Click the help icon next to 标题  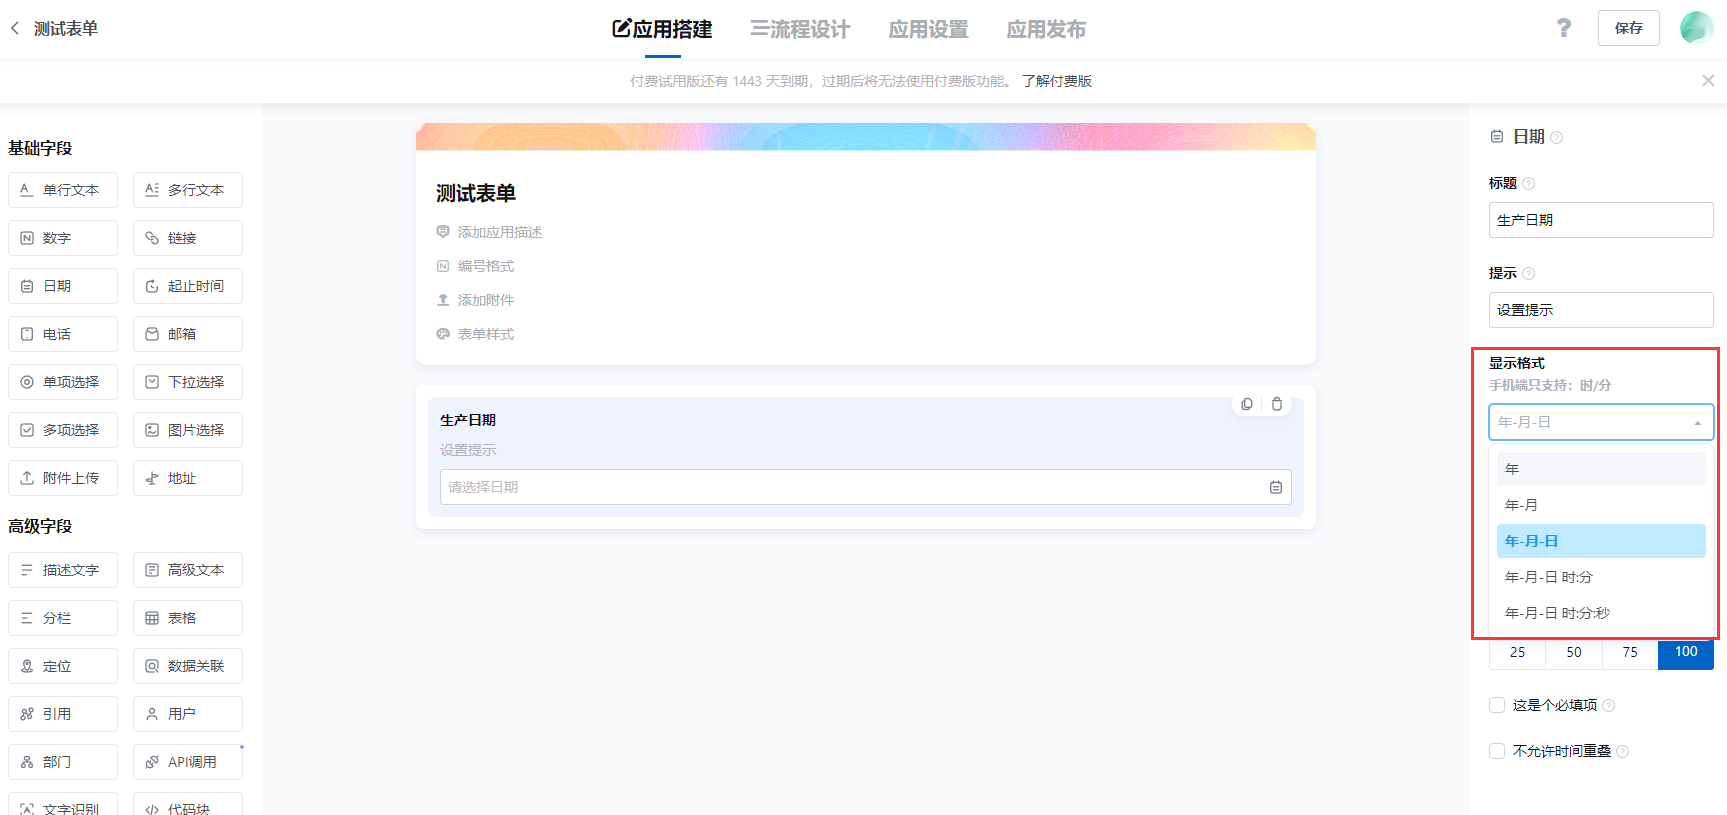point(1528,183)
